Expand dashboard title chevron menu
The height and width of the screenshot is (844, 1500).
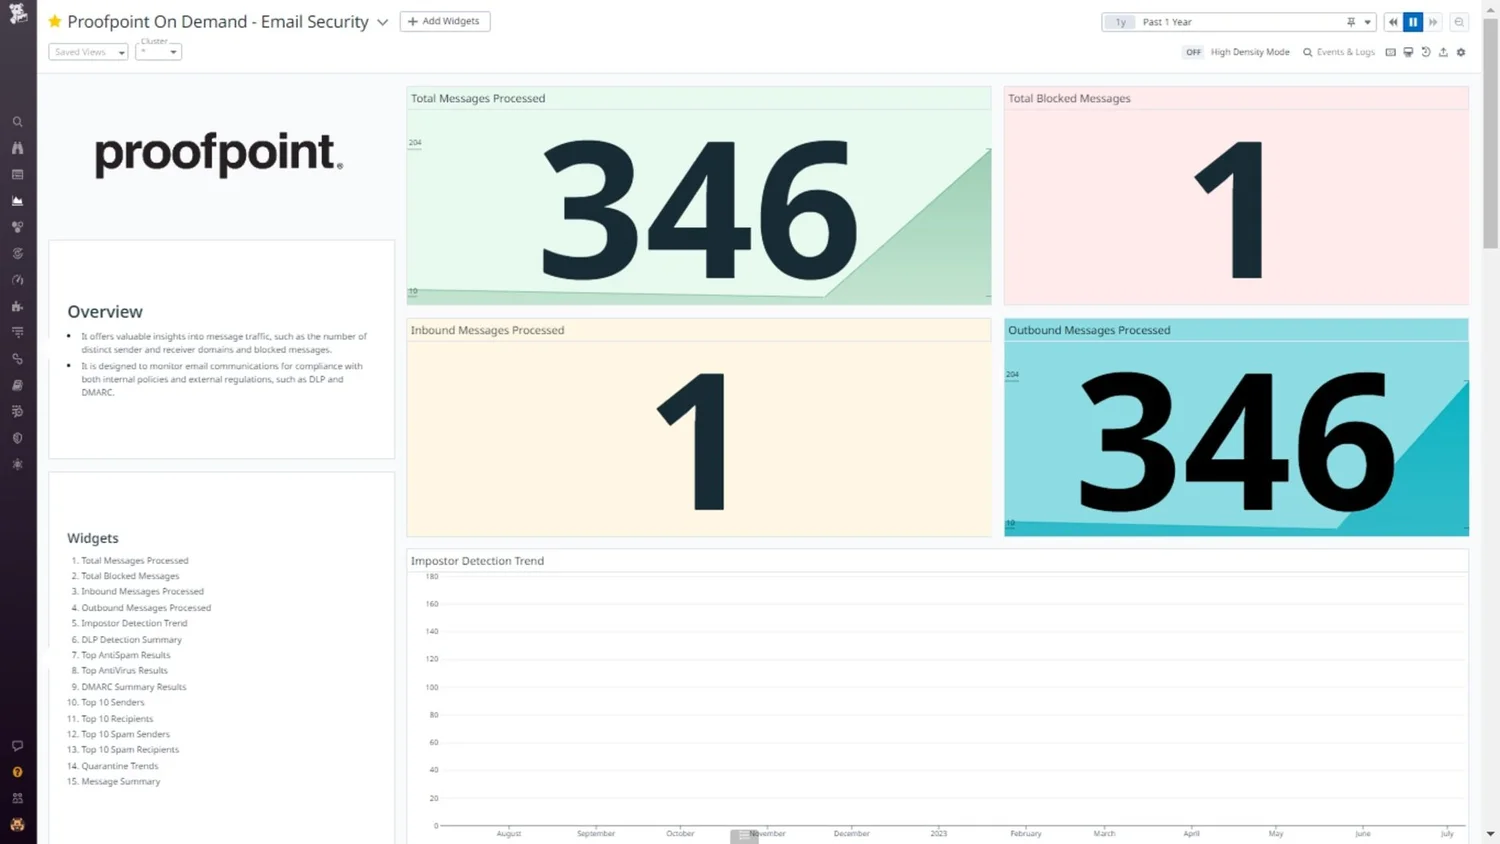[x=382, y=22]
